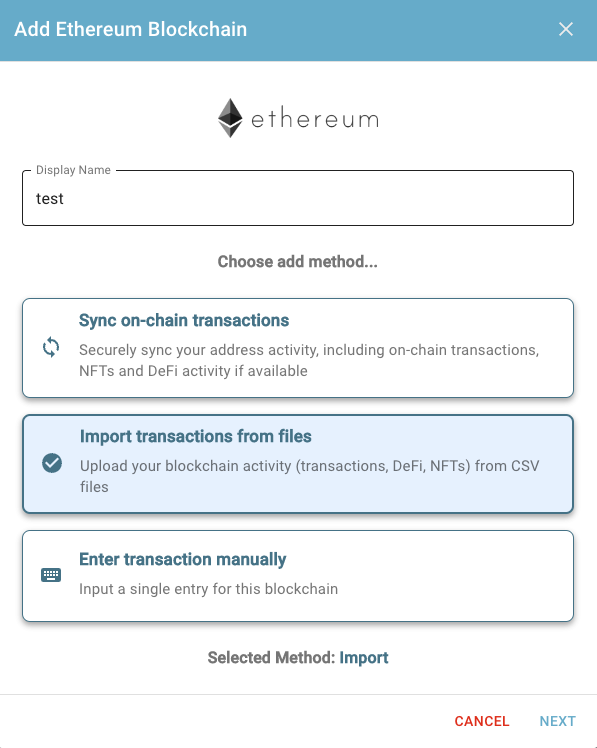Click the ethereum wordmark text
This screenshot has width=597, height=748.
click(315, 118)
